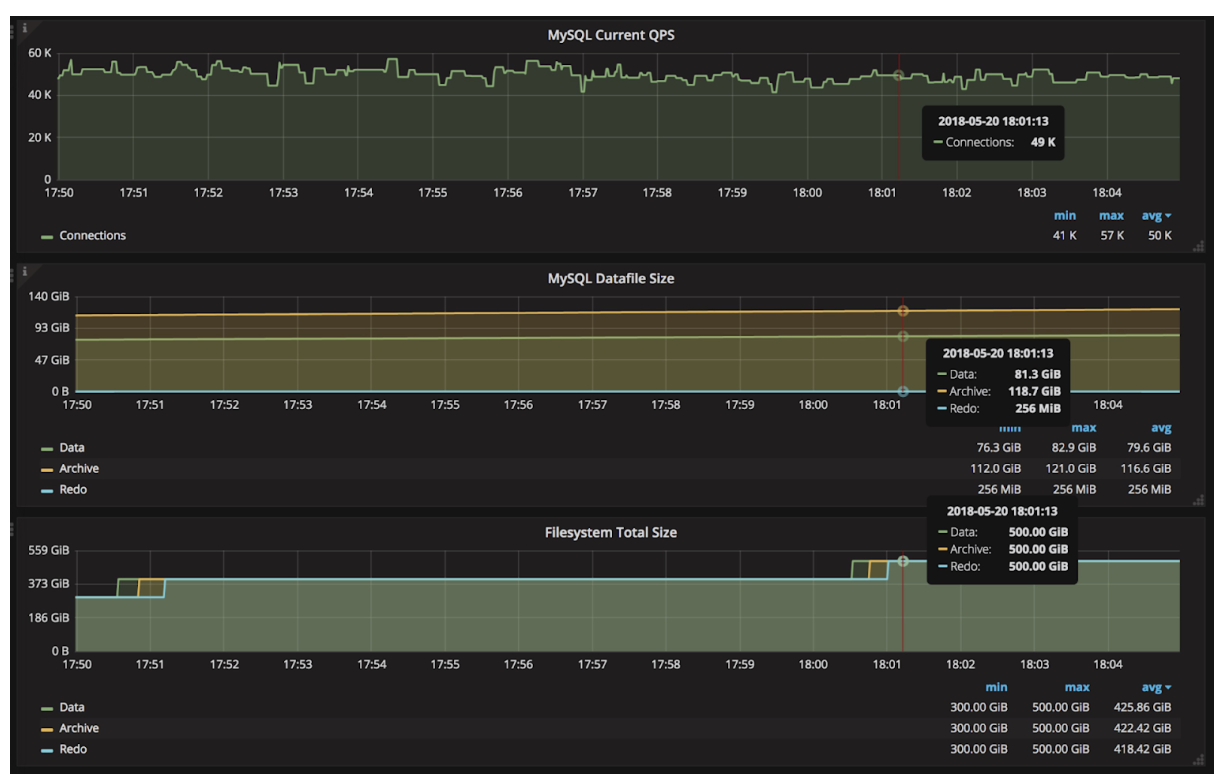
Task: Hide the Archive series in MySQL Datafile Size
Action: pos(78,468)
